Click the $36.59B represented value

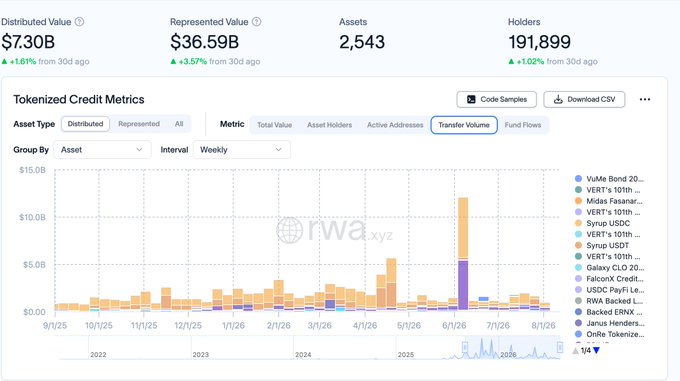[x=204, y=42]
